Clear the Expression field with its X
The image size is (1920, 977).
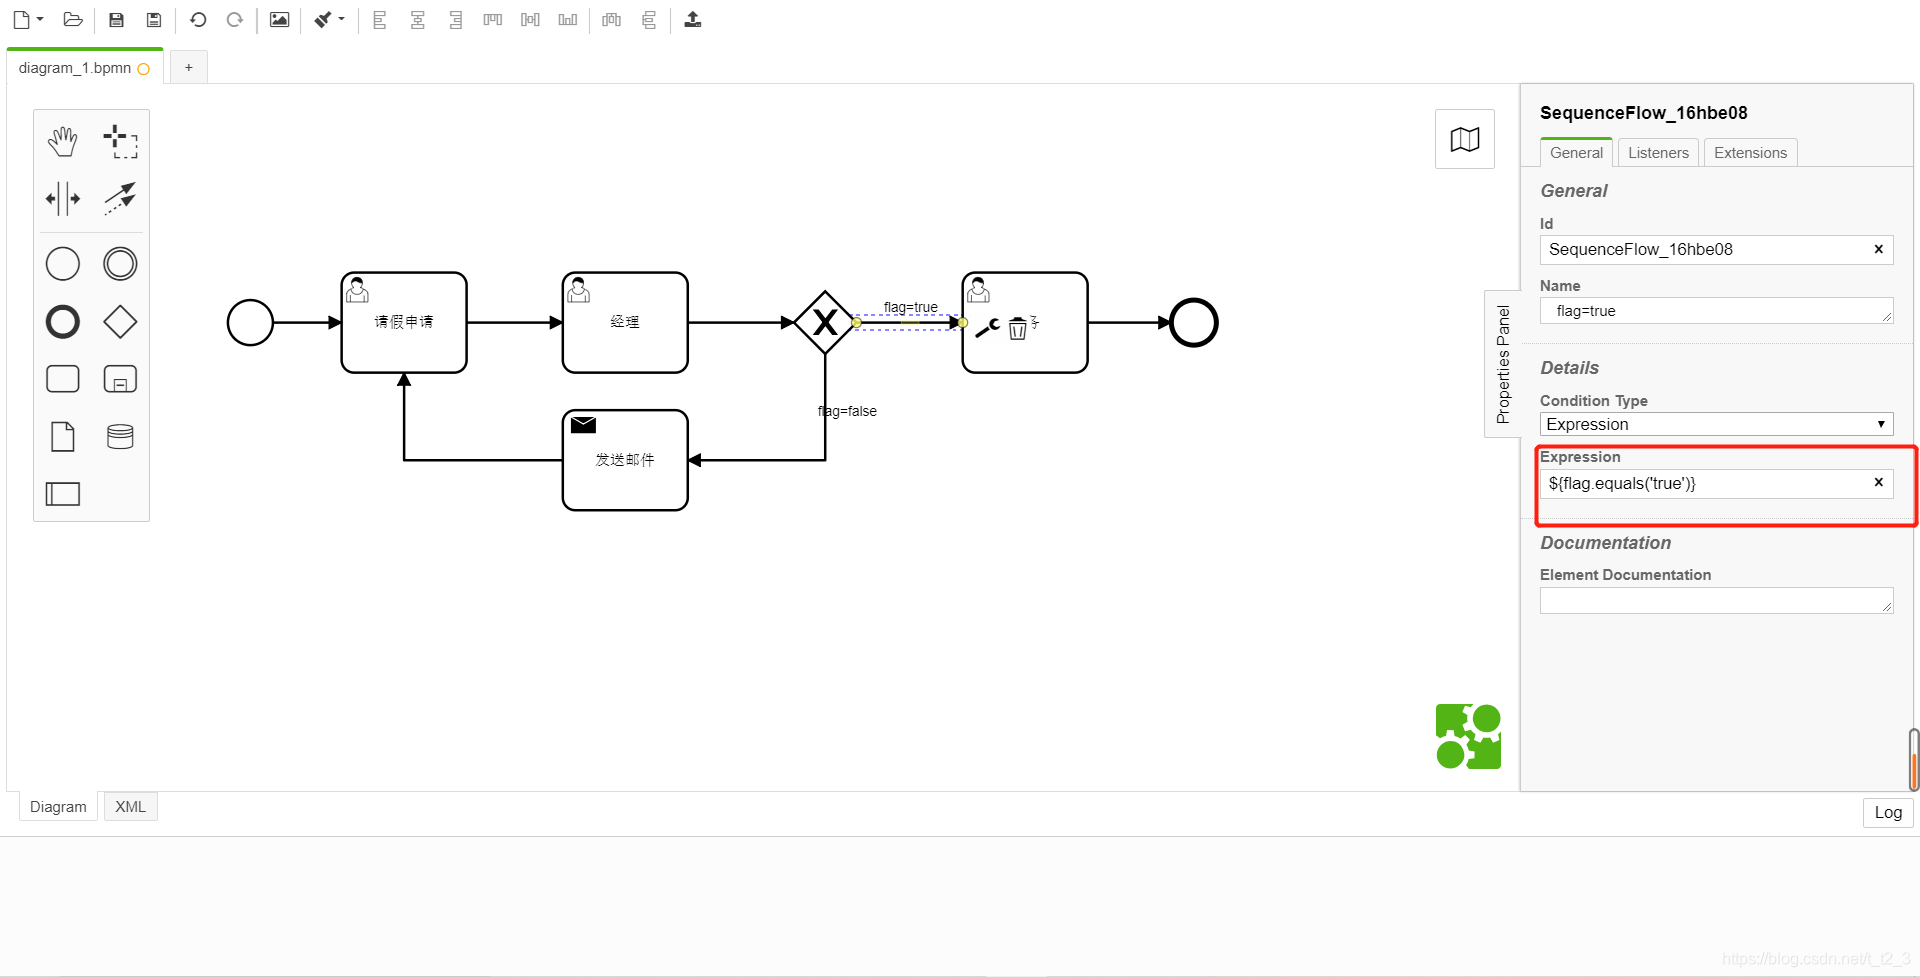point(1878,482)
